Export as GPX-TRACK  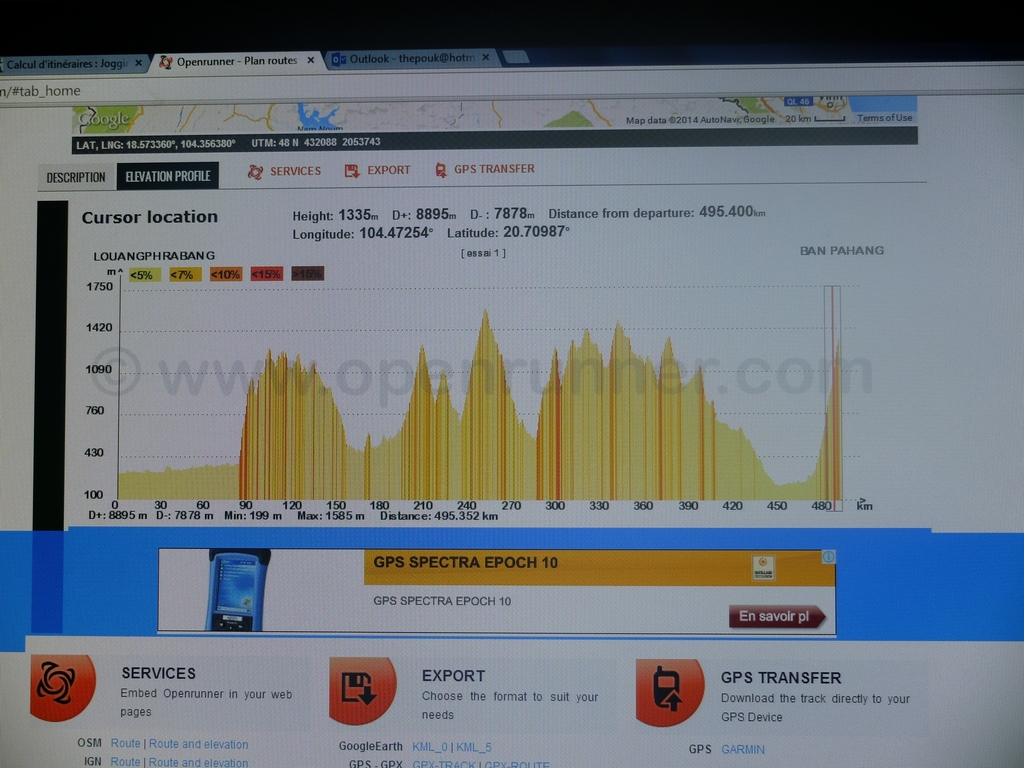pos(443,764)
